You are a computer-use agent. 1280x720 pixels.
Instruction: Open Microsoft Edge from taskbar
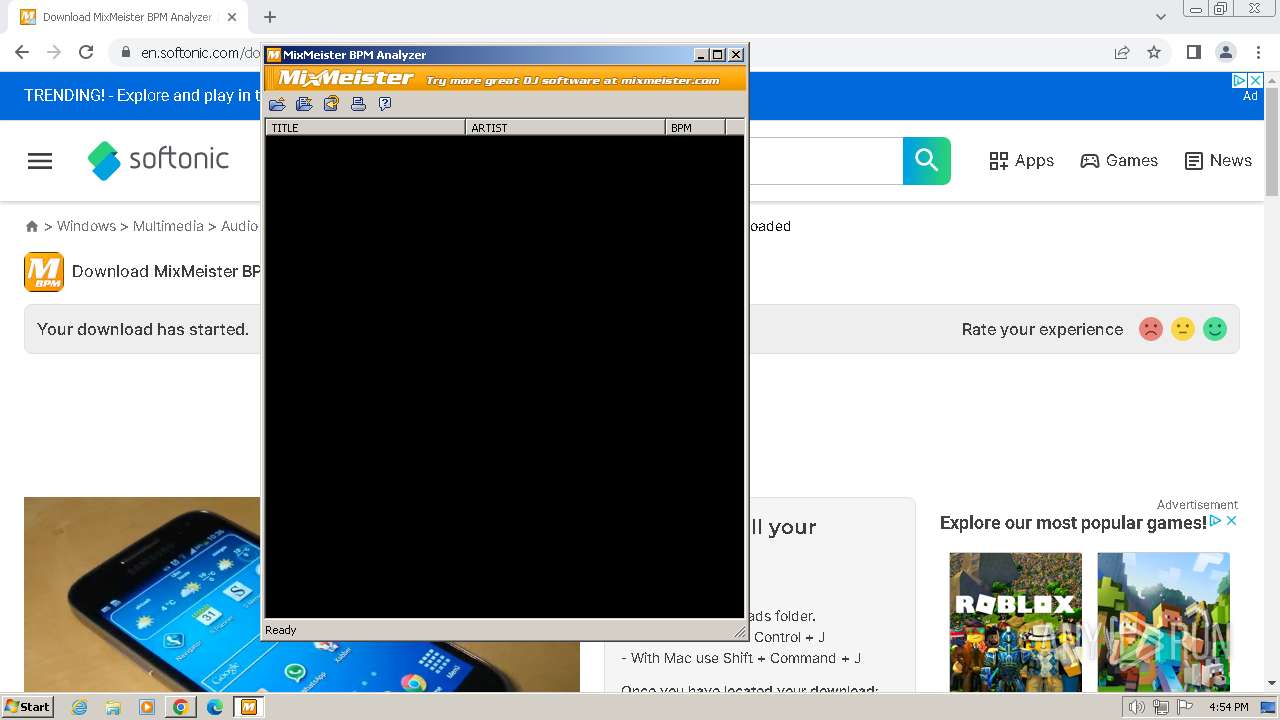click(x=214, y=707)
